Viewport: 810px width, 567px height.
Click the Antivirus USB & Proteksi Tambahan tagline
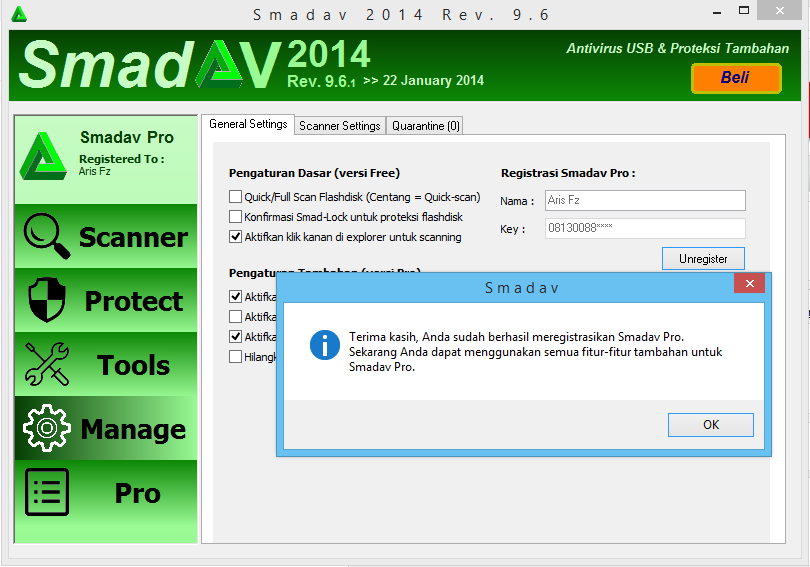[x=677, y=49]
